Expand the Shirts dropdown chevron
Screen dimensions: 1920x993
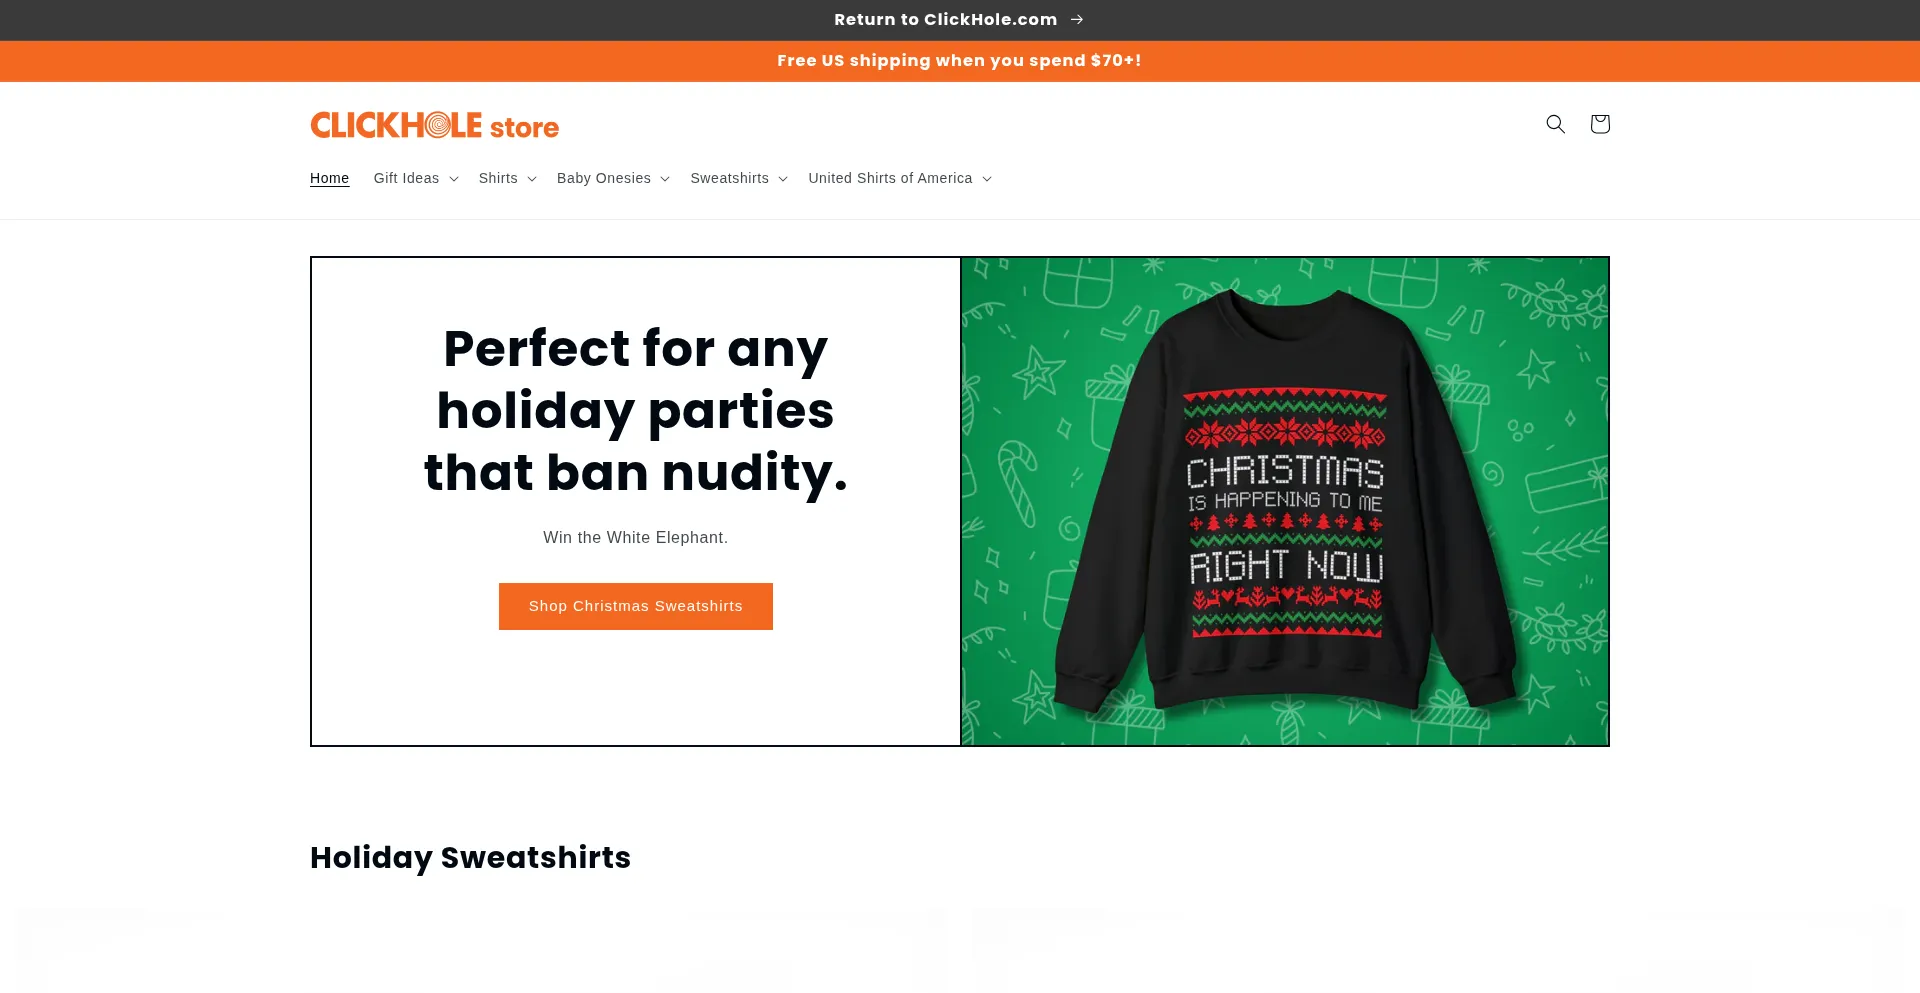tap(532, 179)
